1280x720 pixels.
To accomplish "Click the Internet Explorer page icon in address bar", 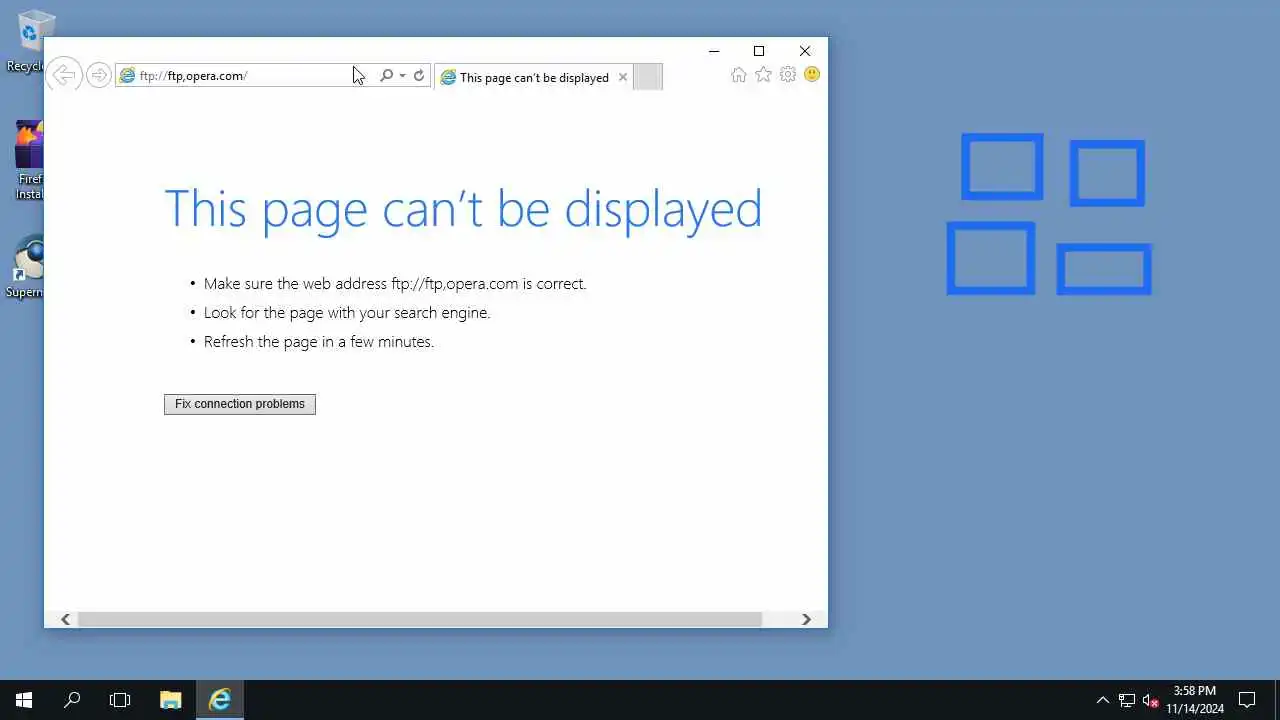I will pos(127,75).
